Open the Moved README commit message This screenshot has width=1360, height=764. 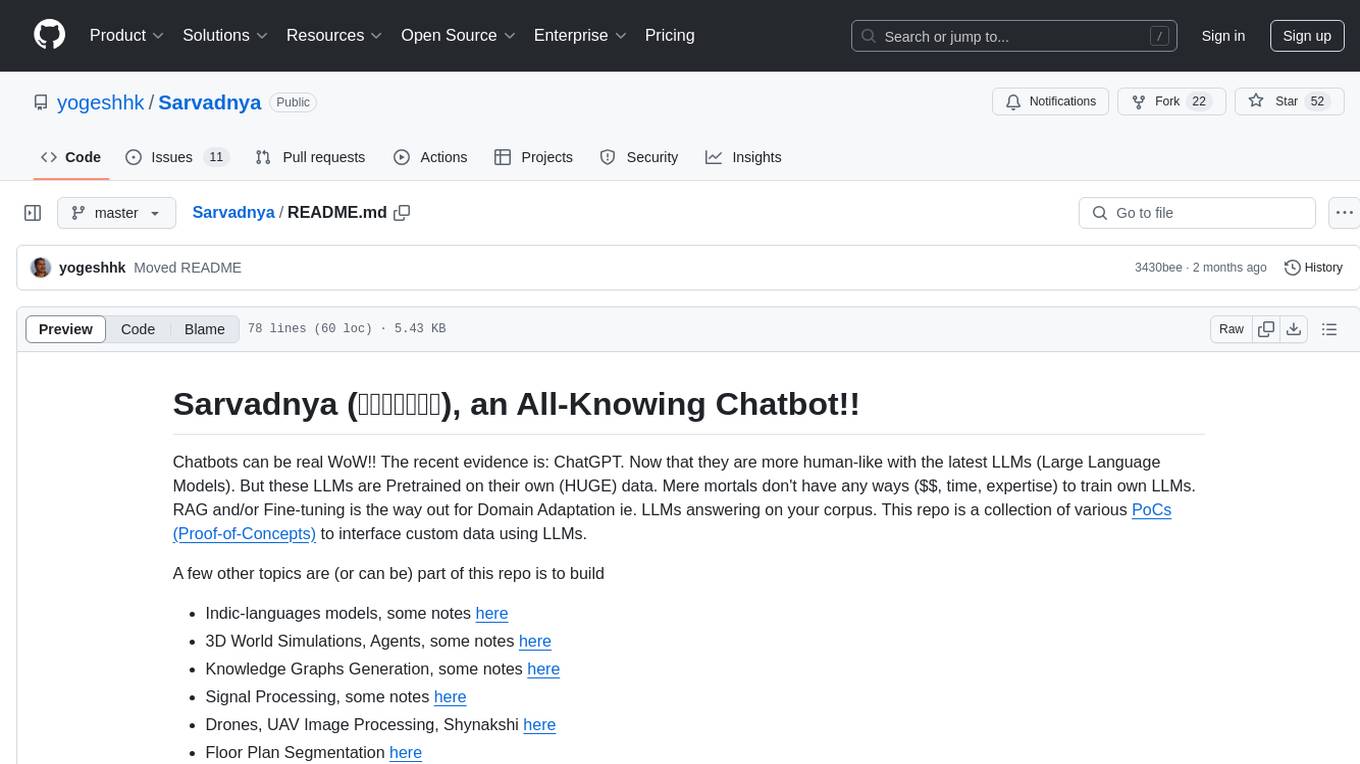pos(188,268)
